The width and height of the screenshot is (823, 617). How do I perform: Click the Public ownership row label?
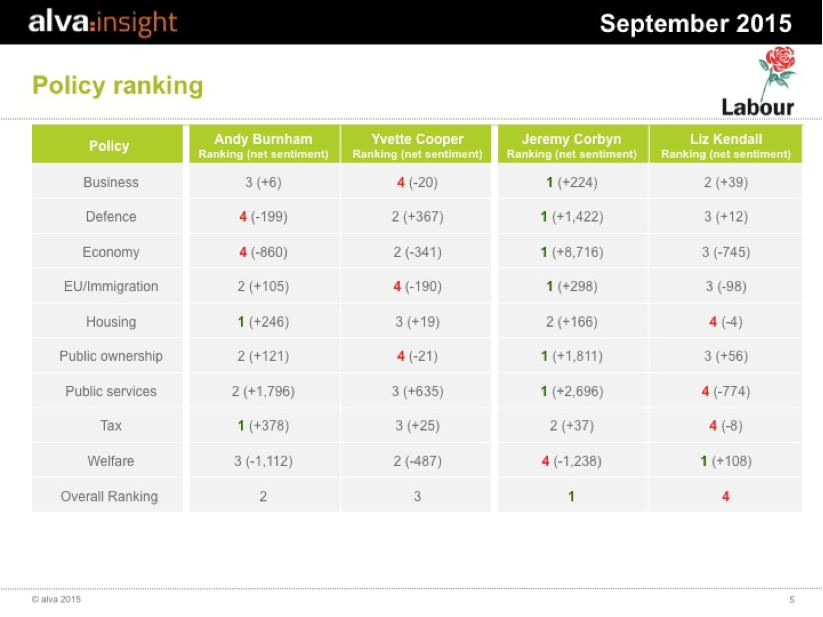click(111, 356)
